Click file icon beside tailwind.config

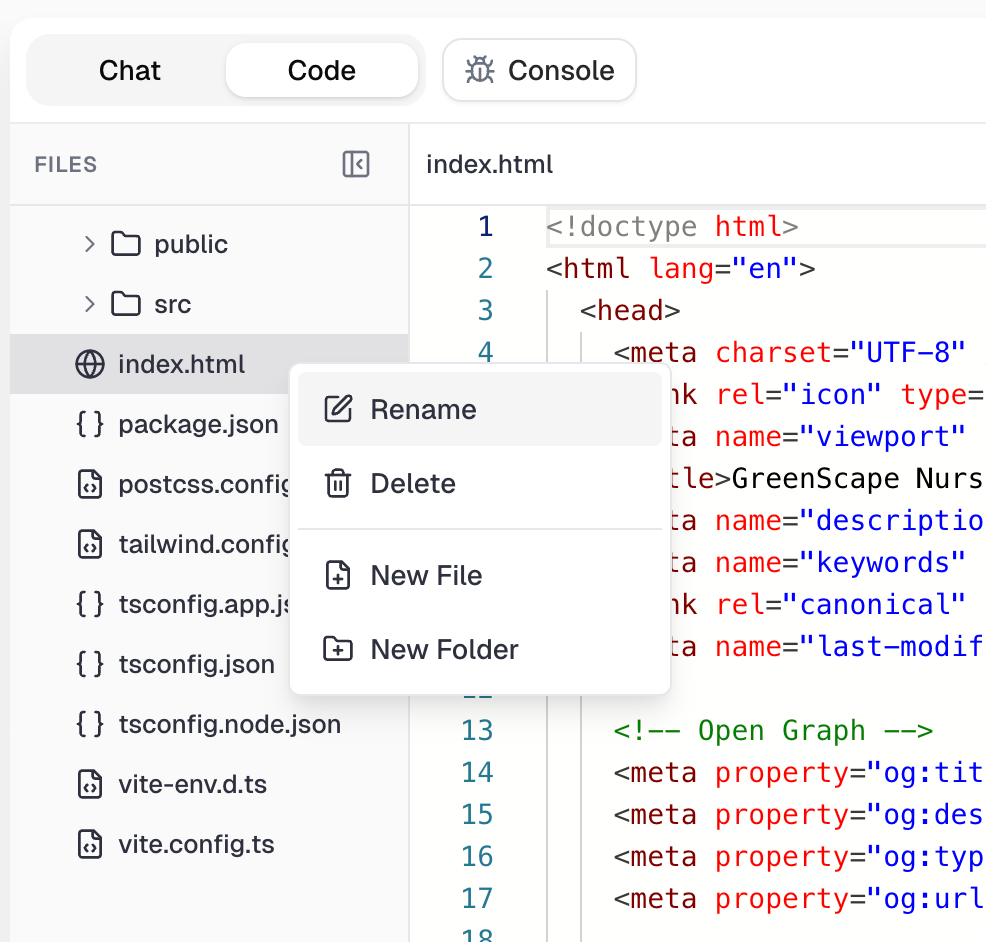(x=90, y=545)
